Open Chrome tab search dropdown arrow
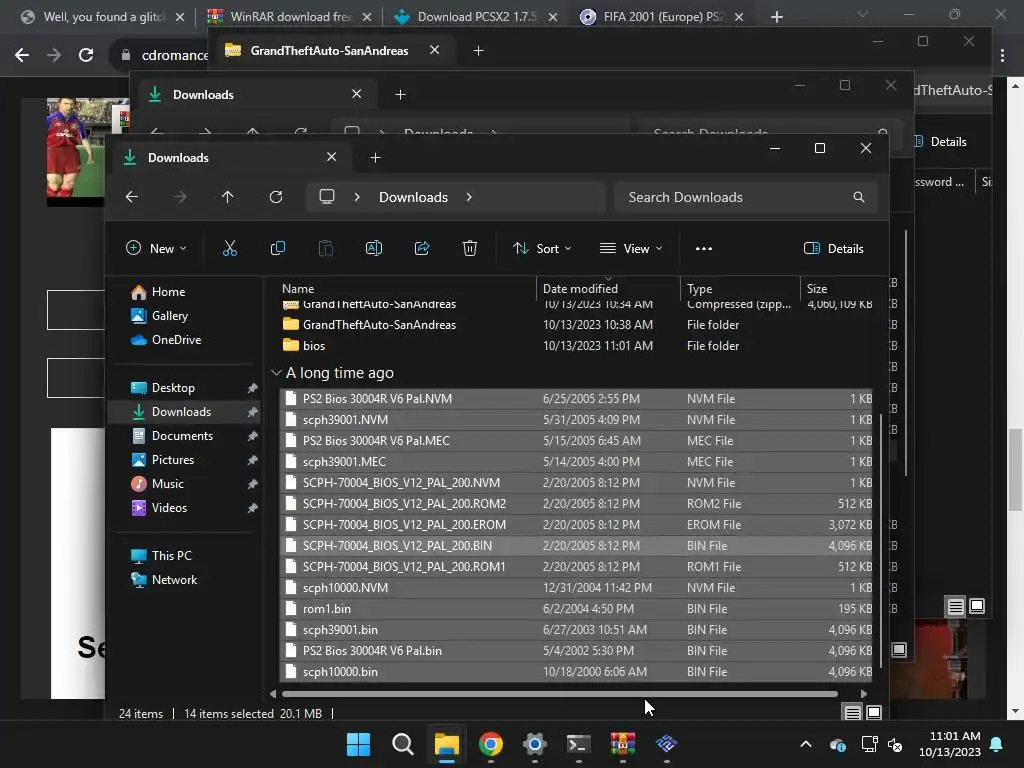 click(x=863, y=14)
